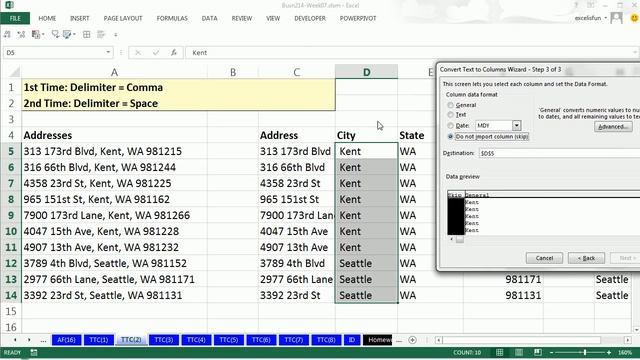This screenshot has height=360, width=640.
Task: Click the Next button in wizard
Action: pyautogui.click(x=625, y=258)
